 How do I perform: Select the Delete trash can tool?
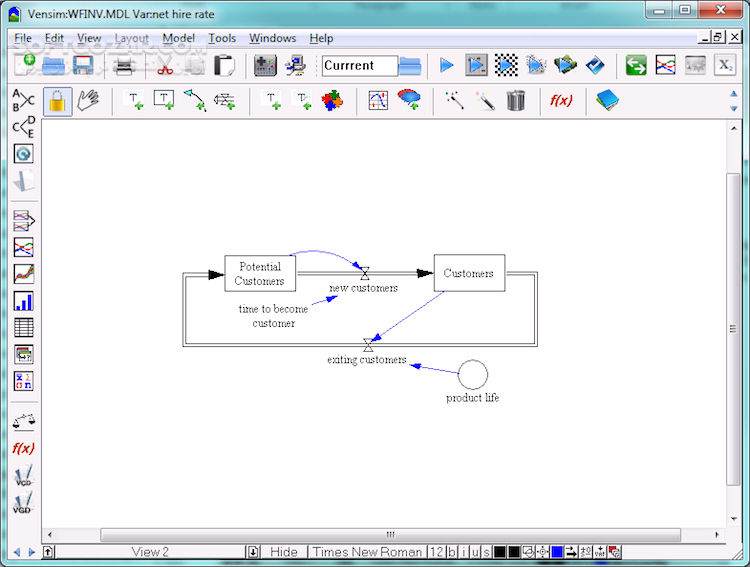point(516,100)
